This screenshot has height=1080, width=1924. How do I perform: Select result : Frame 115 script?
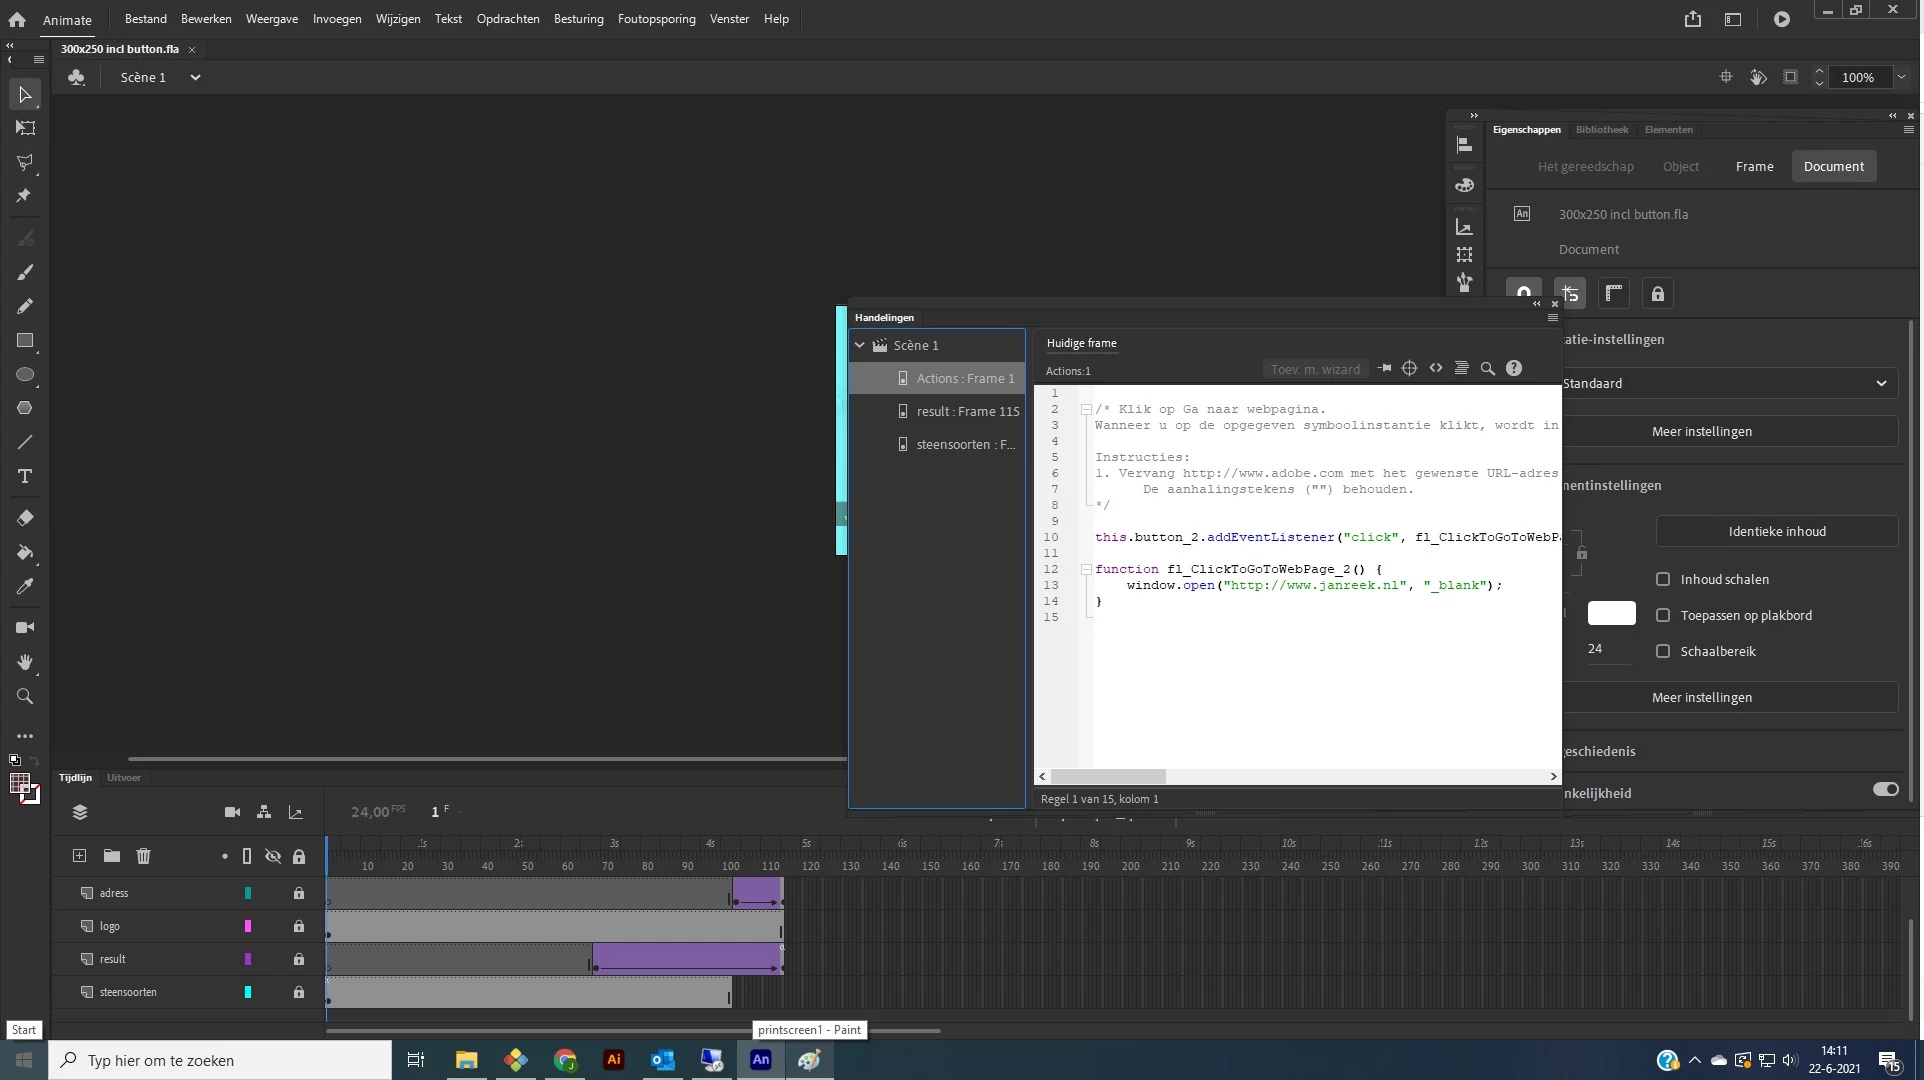coord(967,411)
